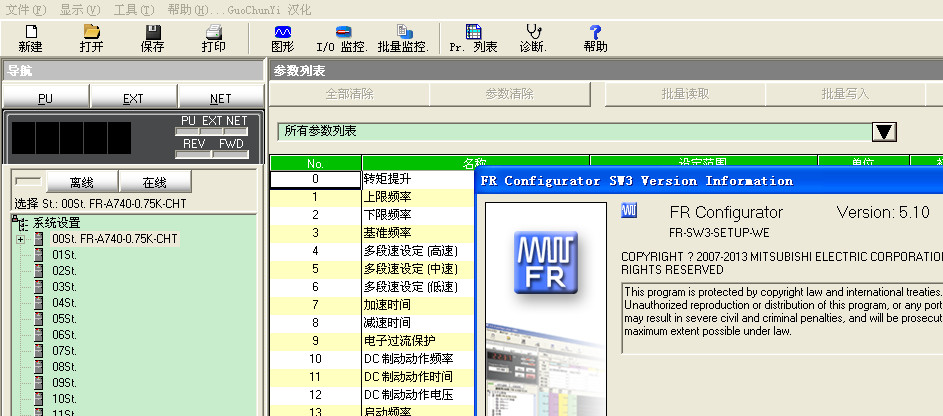Viewport: 943px width, 416px height.
Task: Switch to PU operation mode
Action: [45, 98]
